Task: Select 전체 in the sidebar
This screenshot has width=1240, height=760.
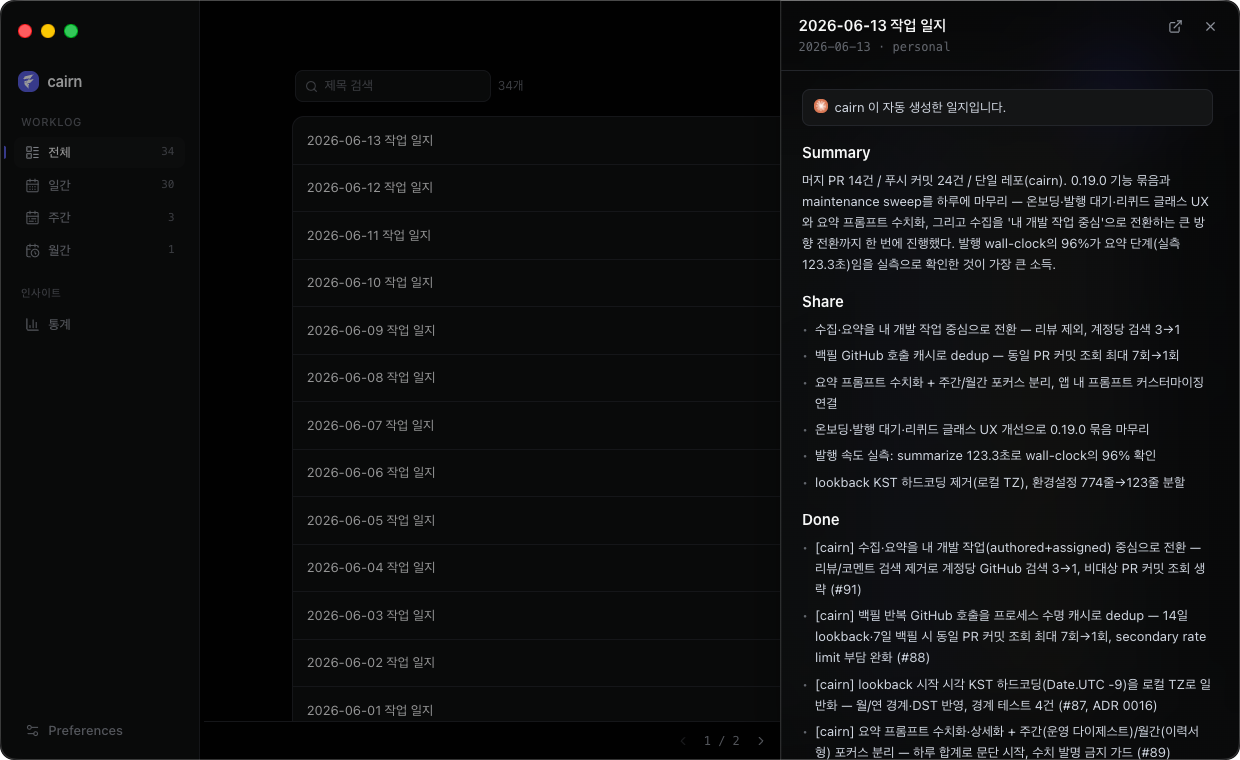Action: pos(100,152)
